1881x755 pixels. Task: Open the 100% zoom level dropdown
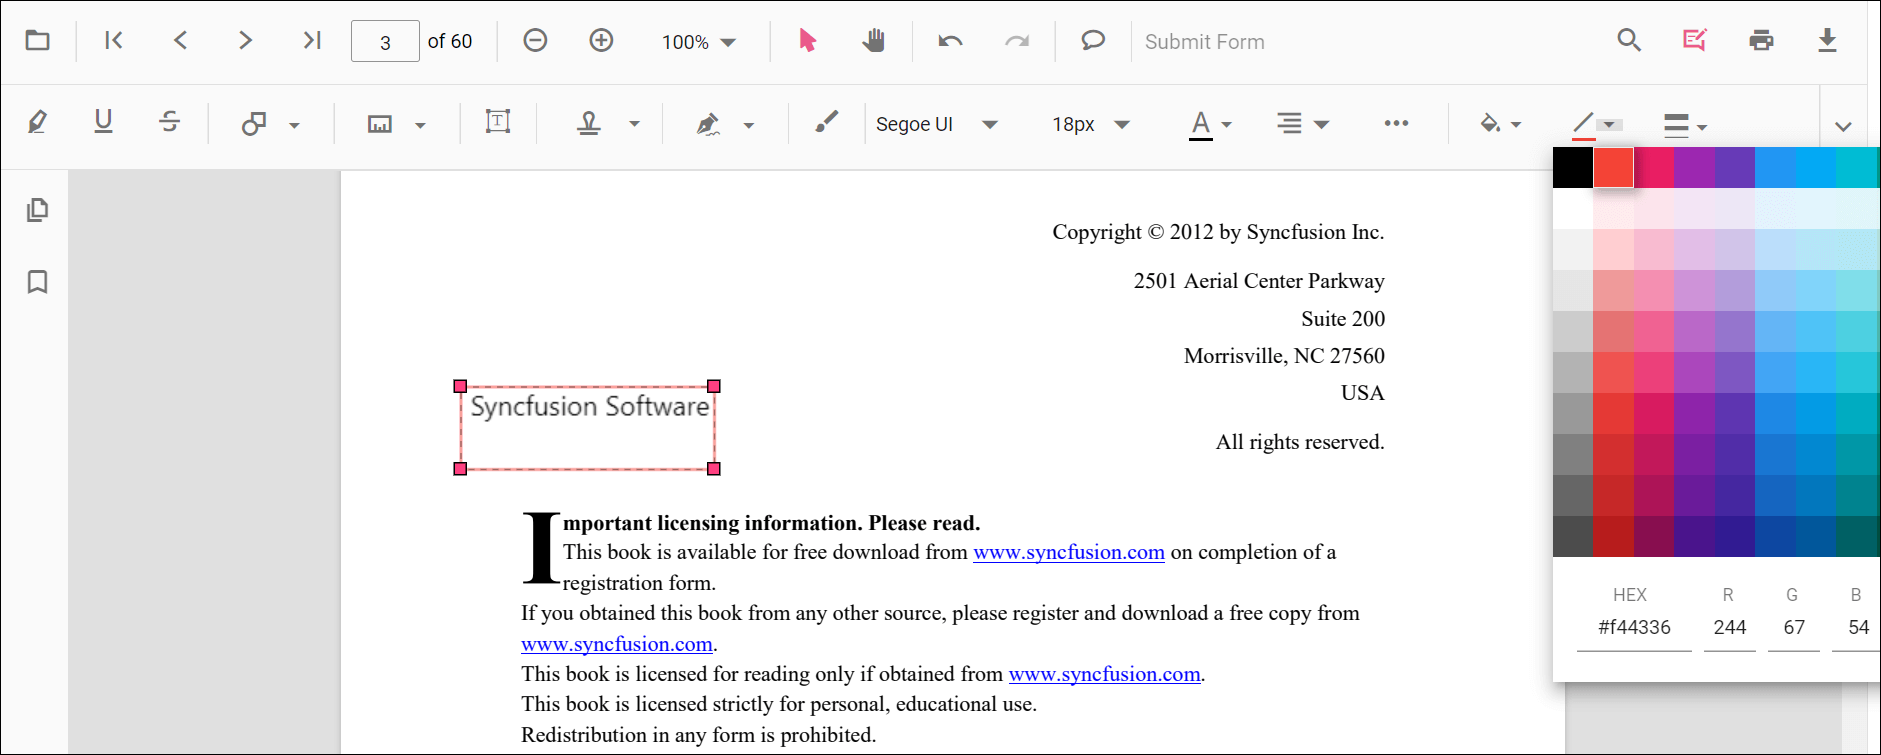coord(699,42)
